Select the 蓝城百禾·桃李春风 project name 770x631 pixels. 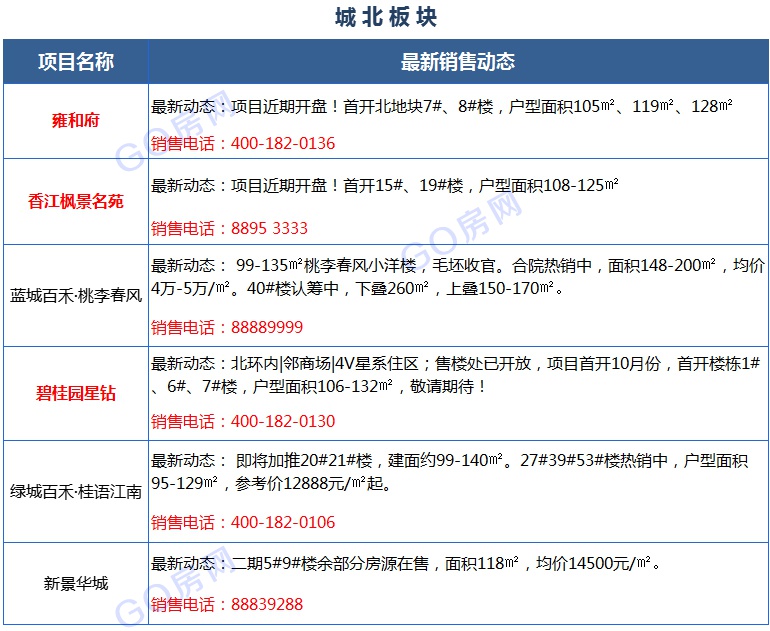point(76,296)
